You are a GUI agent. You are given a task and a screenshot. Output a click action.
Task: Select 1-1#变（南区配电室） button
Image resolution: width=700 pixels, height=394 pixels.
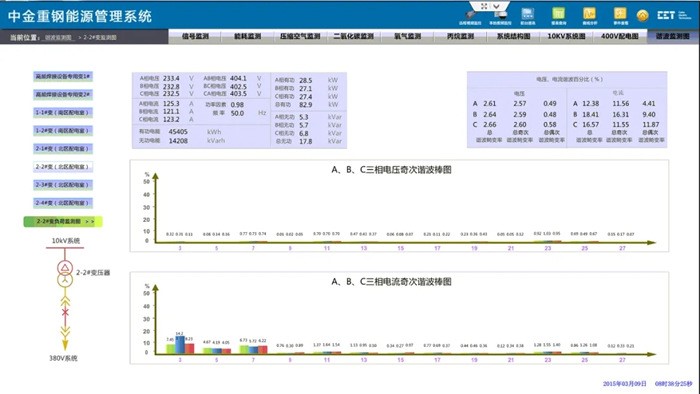pyautogui.click(x=63, y=112)
